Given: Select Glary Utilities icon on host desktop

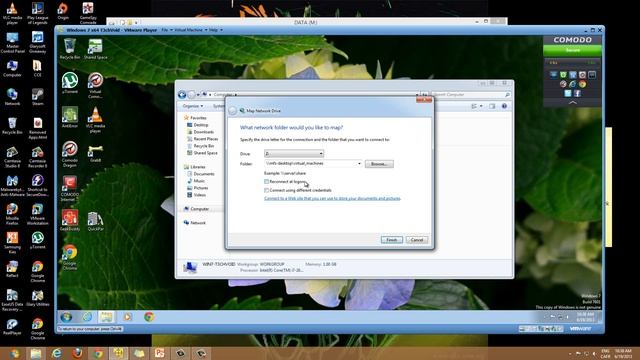Looking at the screenshot, I should coord(37,298).
